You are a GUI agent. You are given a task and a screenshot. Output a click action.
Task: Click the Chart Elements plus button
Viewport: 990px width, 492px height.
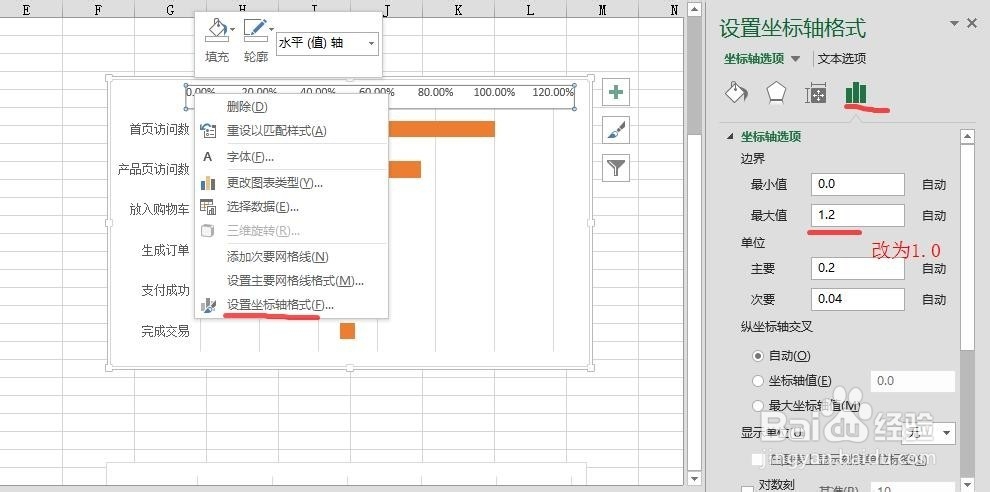616,93
